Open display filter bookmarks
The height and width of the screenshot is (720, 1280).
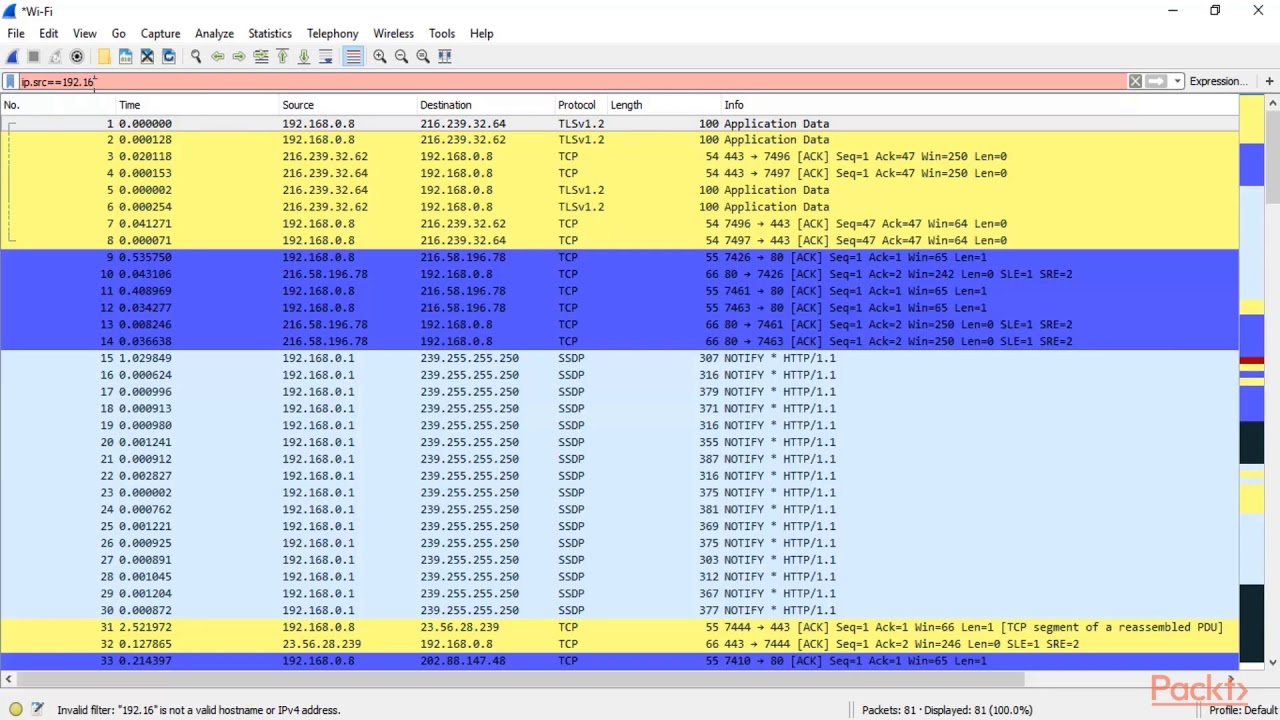[11, 82]
